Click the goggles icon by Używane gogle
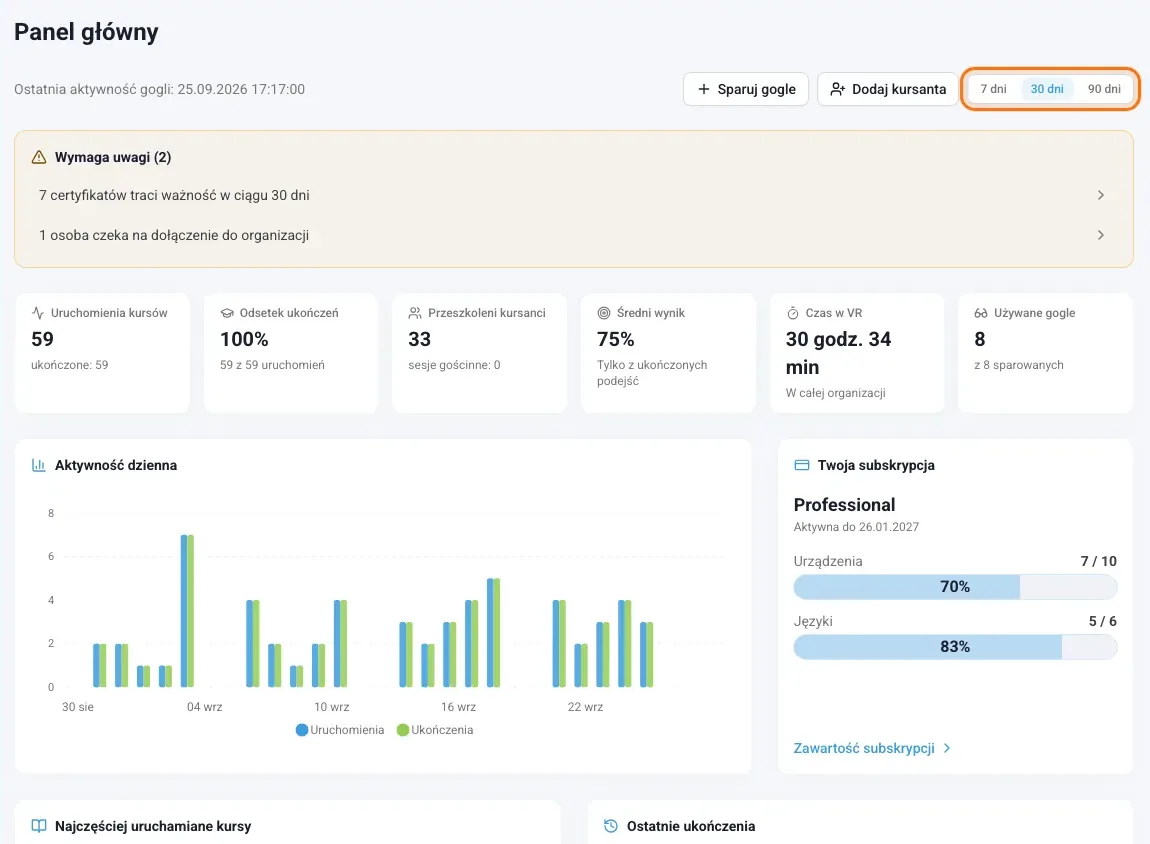This screenshot has height=844, width=1150. click(981, 313)
